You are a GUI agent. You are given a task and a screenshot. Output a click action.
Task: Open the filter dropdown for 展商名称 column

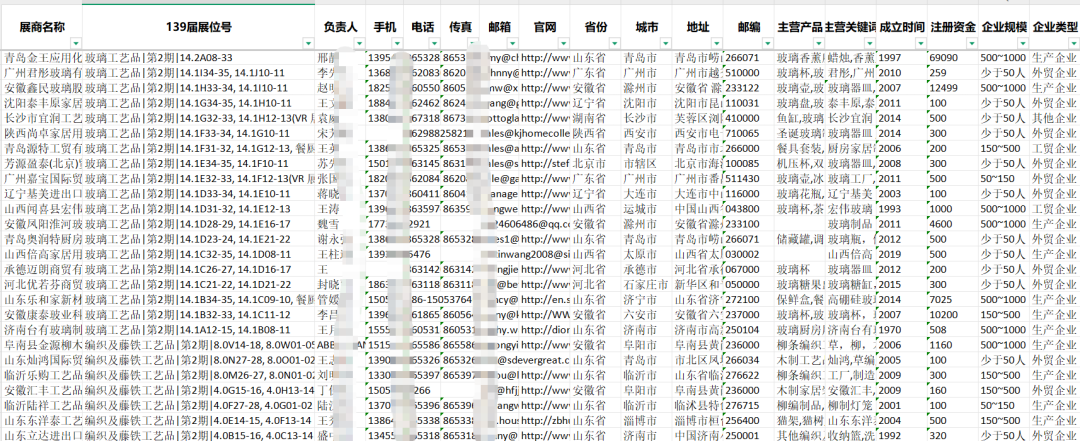pos(76,43)
